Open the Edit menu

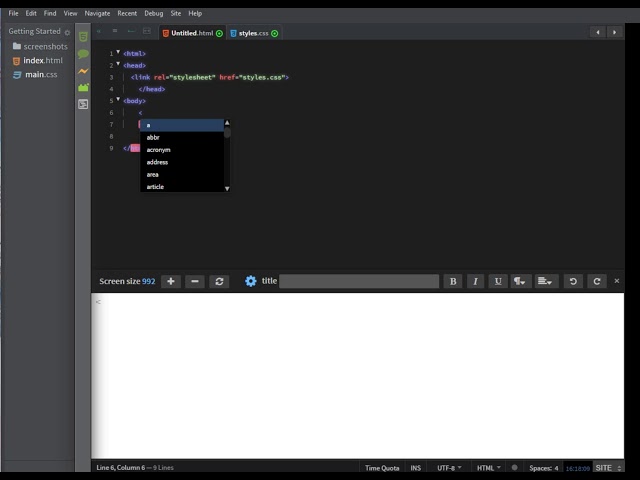31,13
